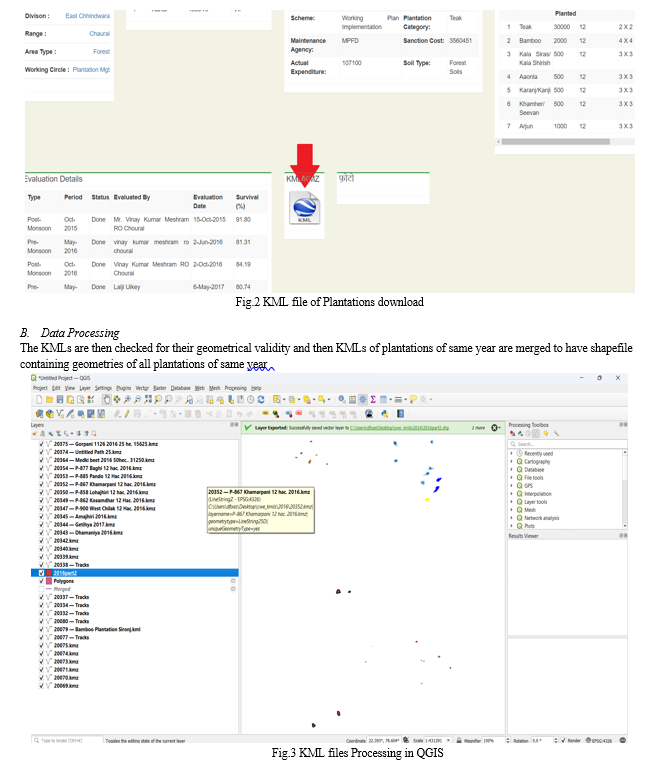Open the Plugins menu
Image resolution: width=657 pixels, height=768 pixels.
[x=123, y=388]
